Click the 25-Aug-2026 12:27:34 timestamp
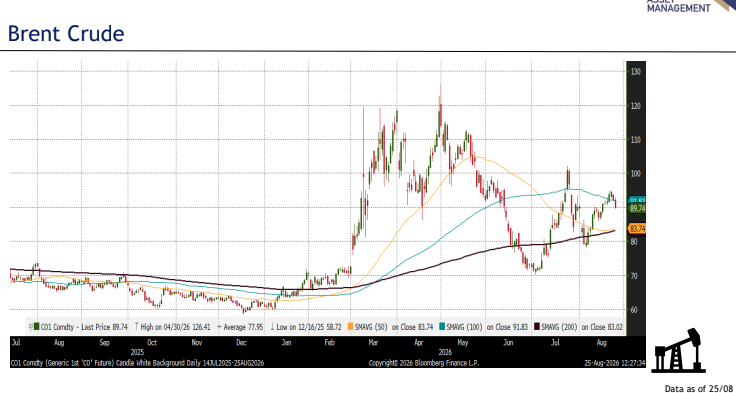 (615, 363)
